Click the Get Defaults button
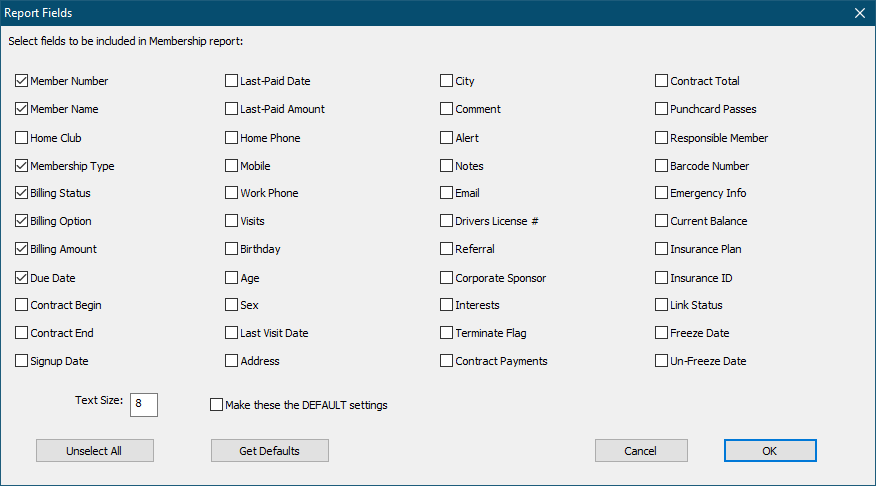 pos(269,451)
